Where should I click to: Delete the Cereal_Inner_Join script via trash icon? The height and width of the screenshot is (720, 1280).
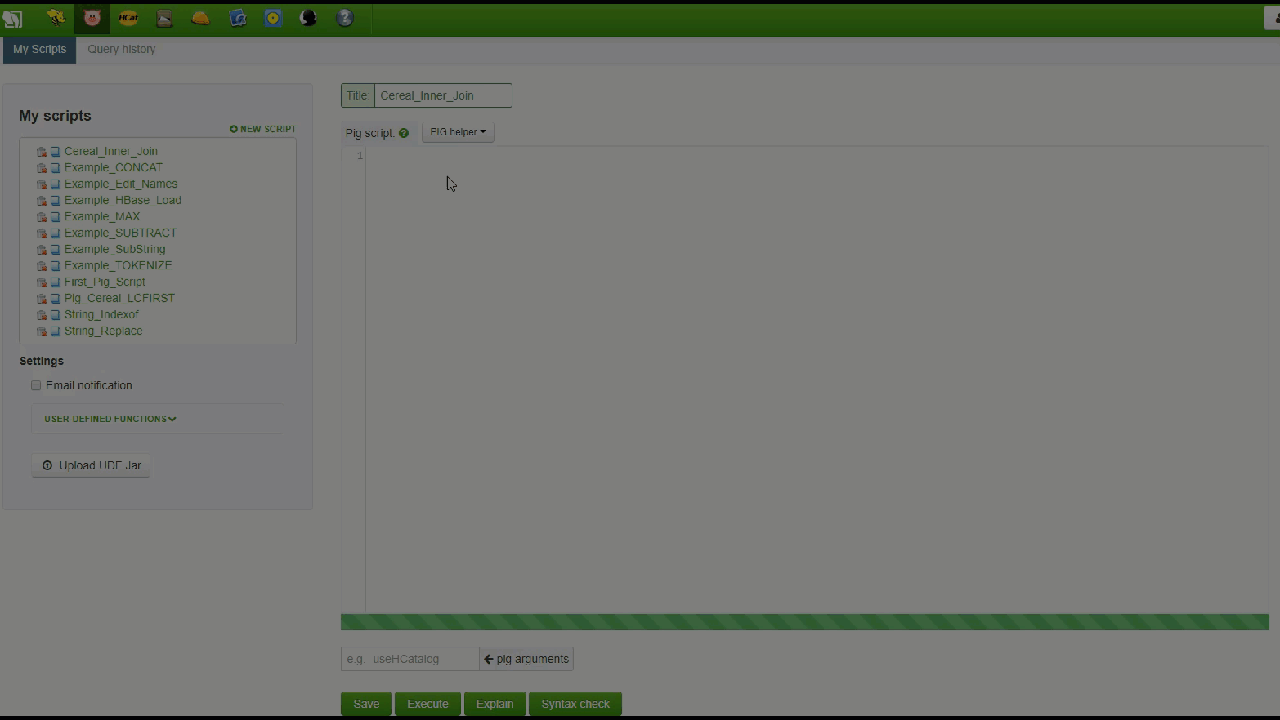(x=42, y=152)
